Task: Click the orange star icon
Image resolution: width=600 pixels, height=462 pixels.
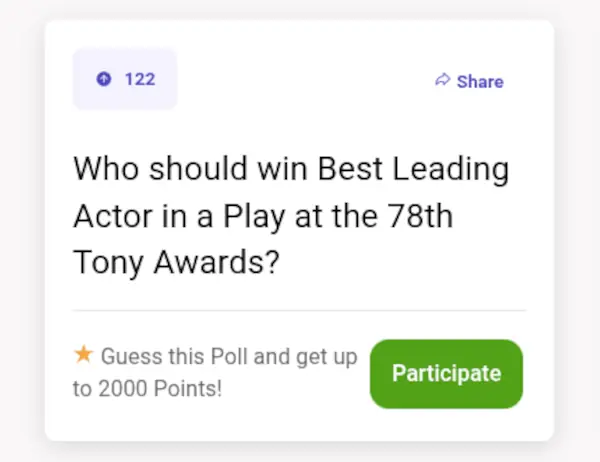Action: (84, 354)
